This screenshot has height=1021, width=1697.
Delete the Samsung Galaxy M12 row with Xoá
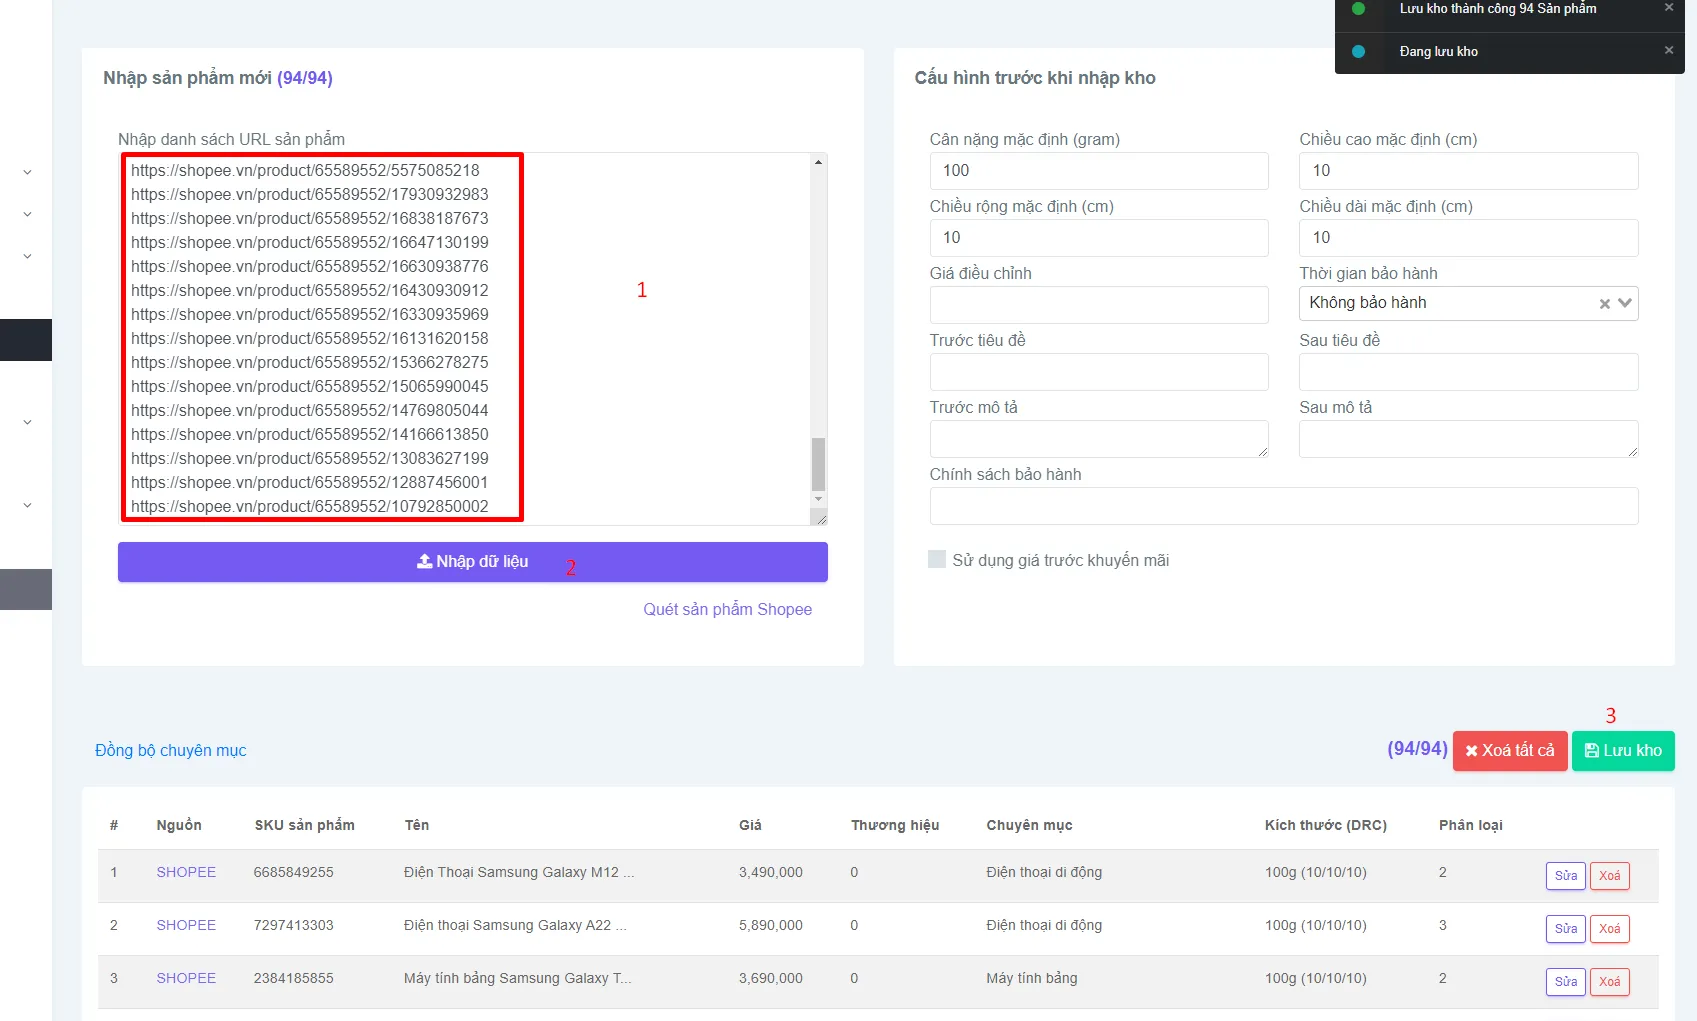pyautogui.click(x=1610, y=876)
